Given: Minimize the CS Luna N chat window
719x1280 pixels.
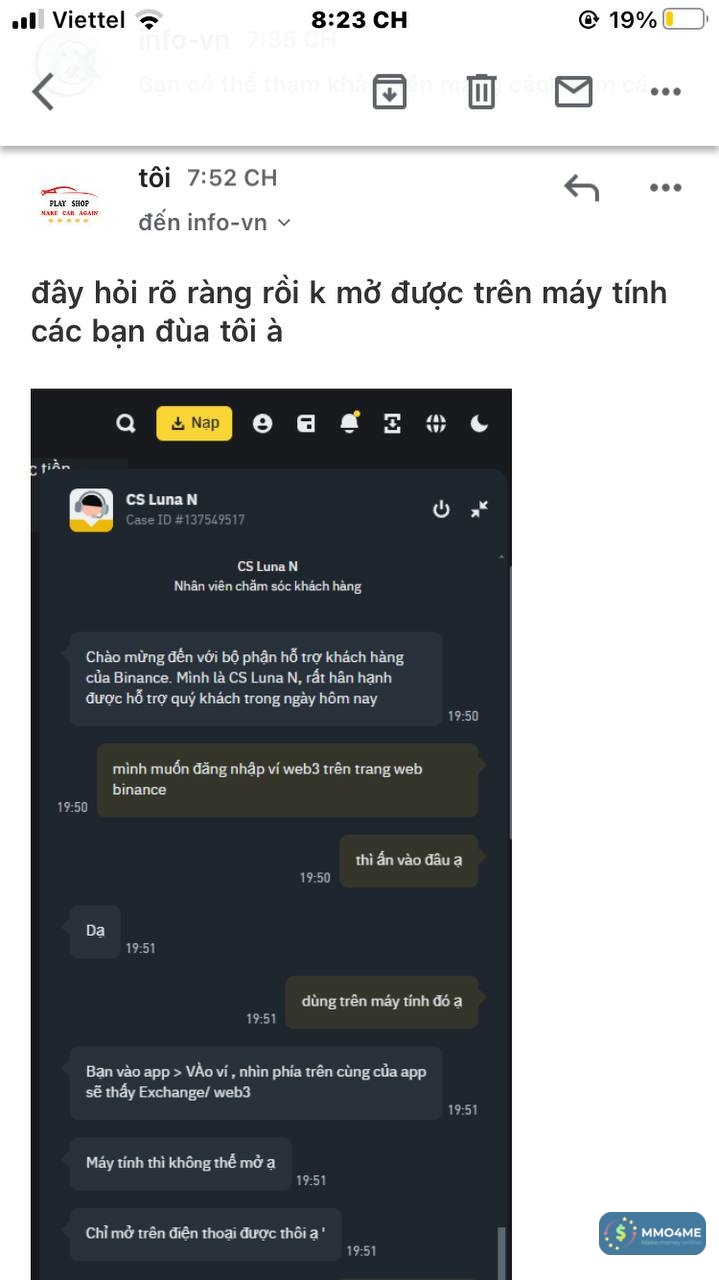Looking at the screenshot, I should (x=479, y=509).
